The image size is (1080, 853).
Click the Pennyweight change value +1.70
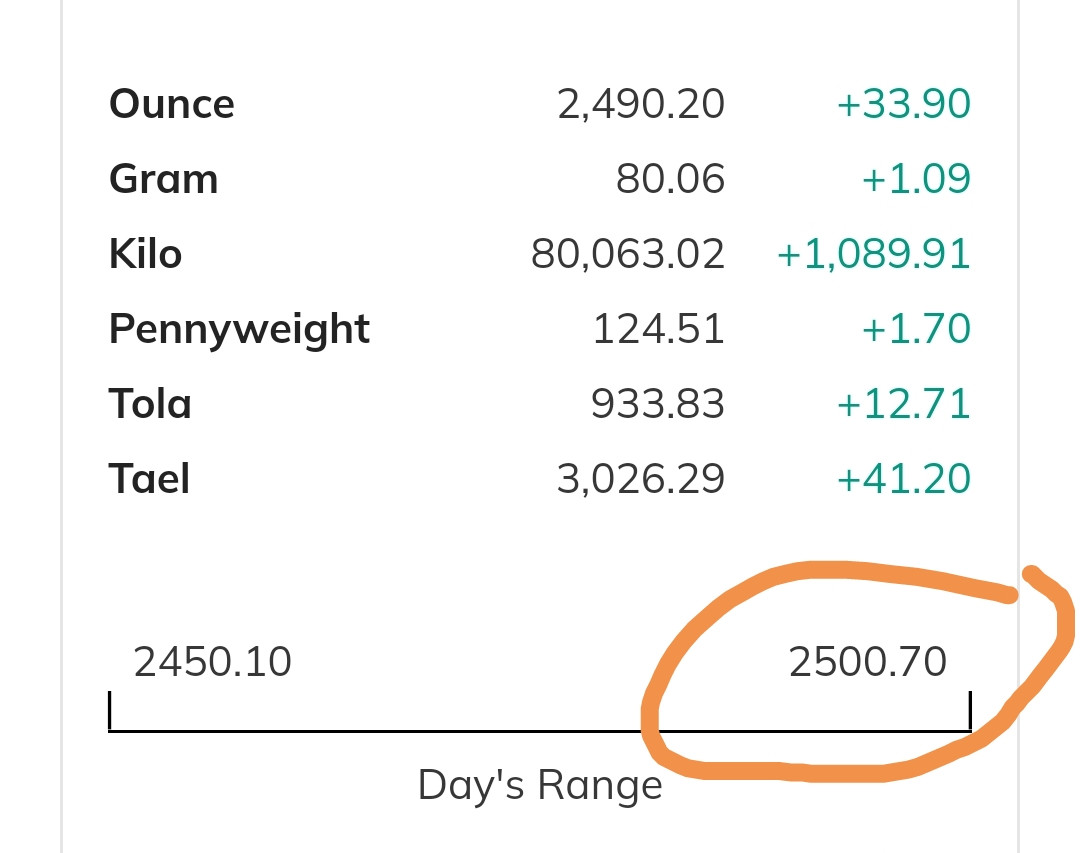(x=915, y=329)
